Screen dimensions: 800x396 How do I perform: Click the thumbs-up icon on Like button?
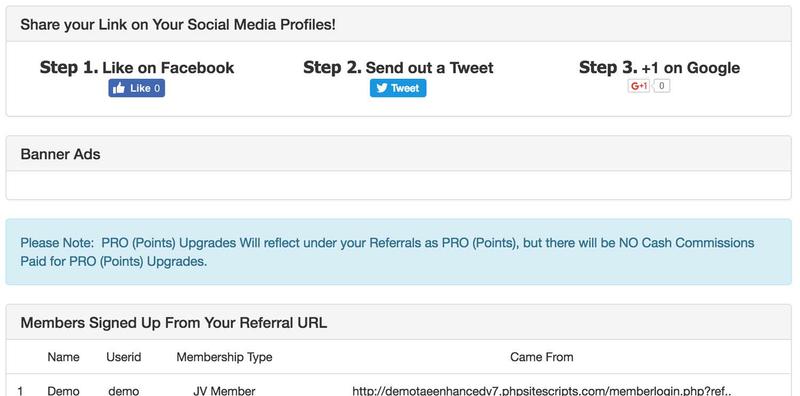click(119, 88)
